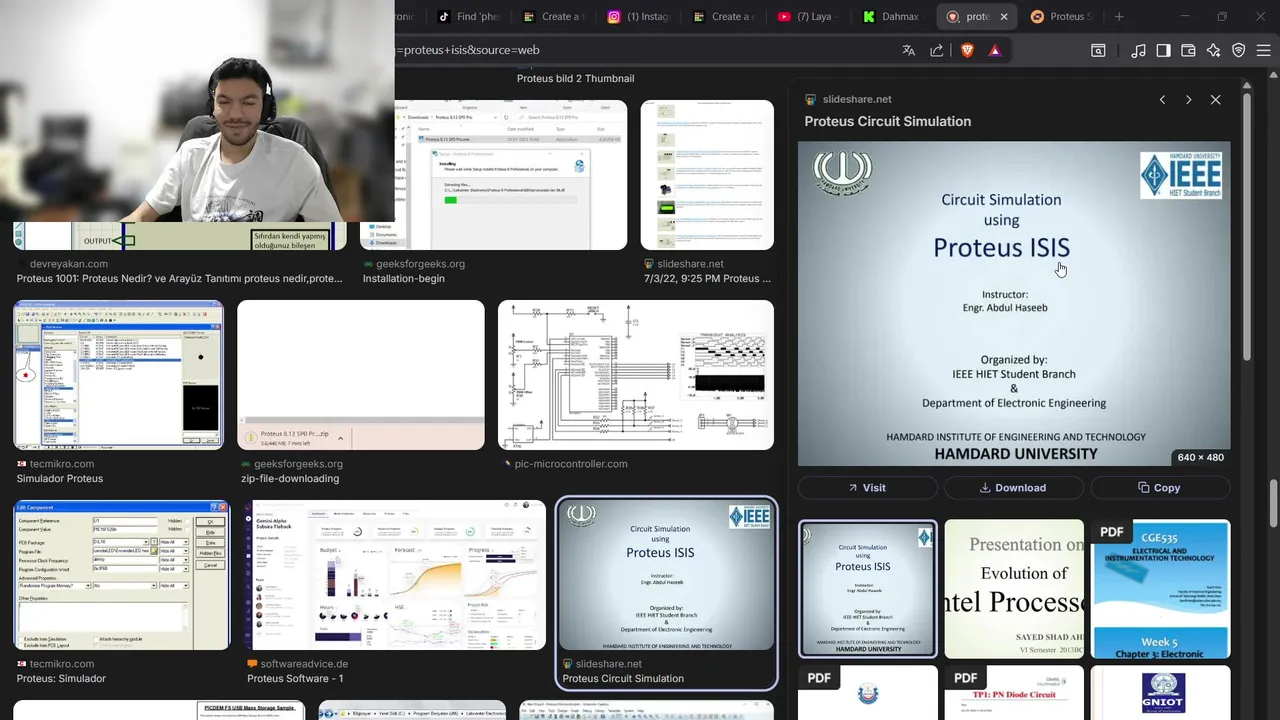Viewport: 1280px width, 720px height.
Task: Open the browser hamburger menu
Action: pyautogui.click(x=1263, y=50)
